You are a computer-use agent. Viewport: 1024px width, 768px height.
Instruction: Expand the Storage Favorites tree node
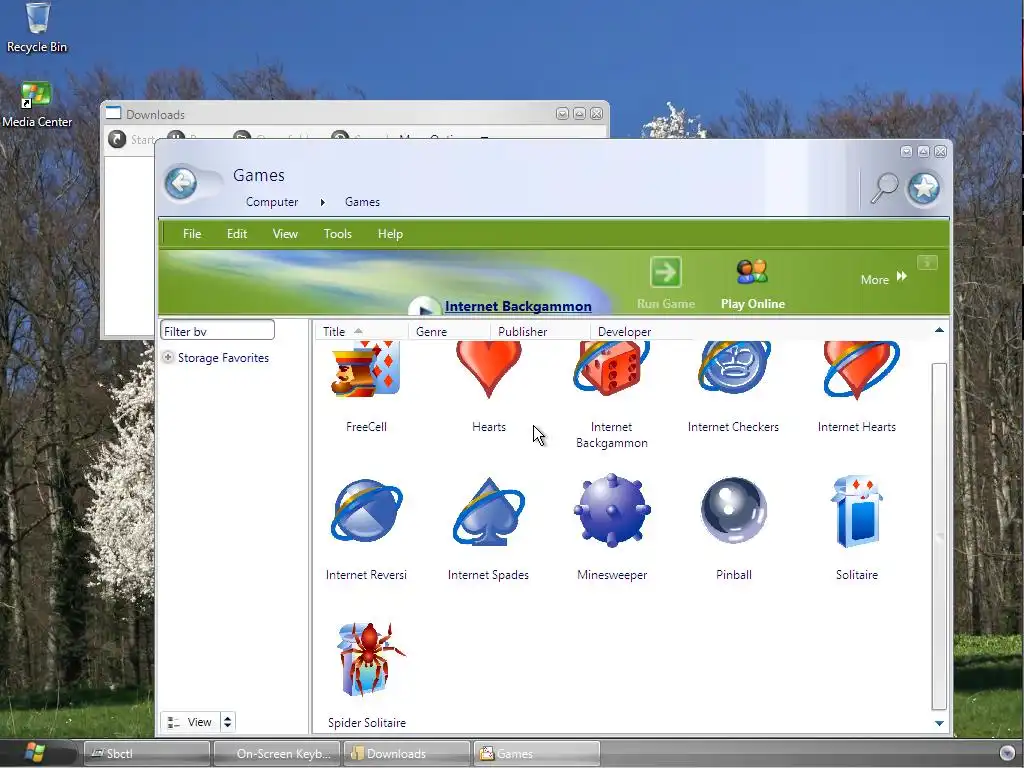(168, 357)
